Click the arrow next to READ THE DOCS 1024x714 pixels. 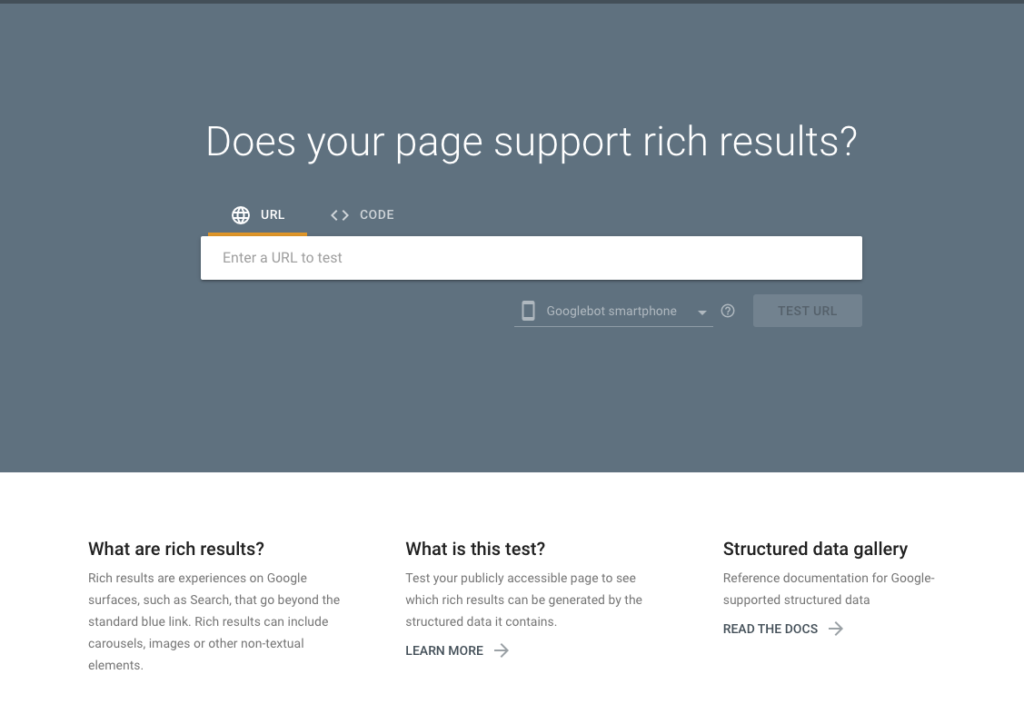[x=835, y=628]
